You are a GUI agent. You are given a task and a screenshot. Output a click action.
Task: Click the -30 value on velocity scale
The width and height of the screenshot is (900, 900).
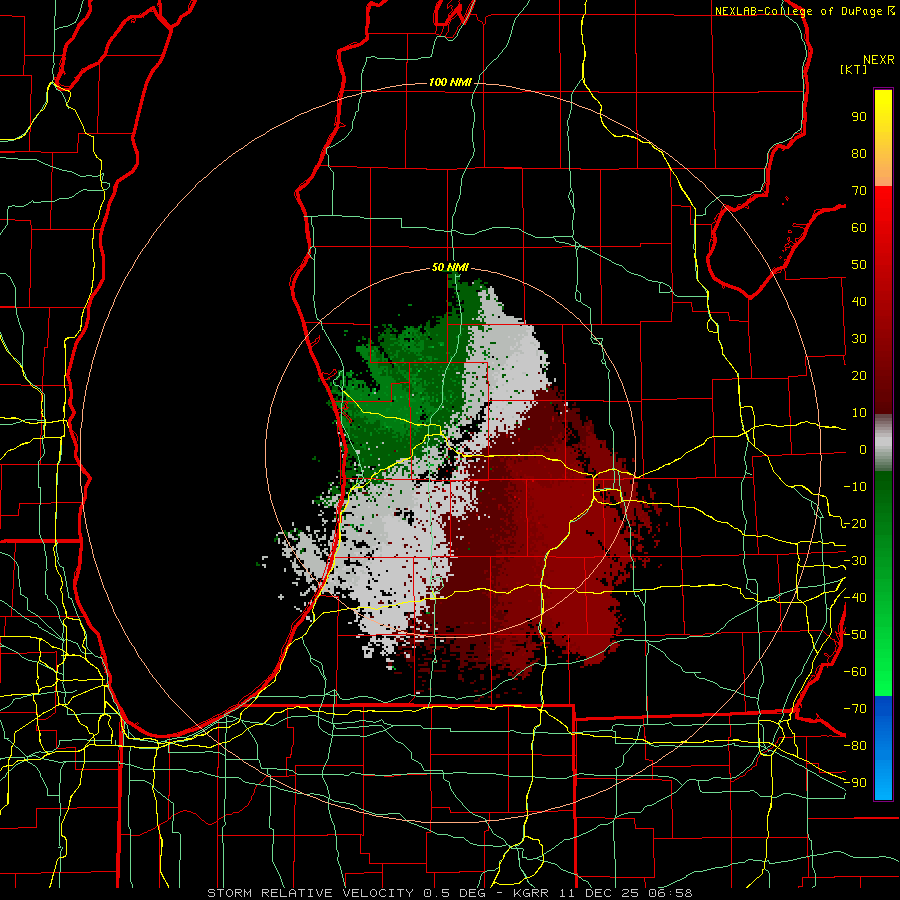(x=855, y=561)
